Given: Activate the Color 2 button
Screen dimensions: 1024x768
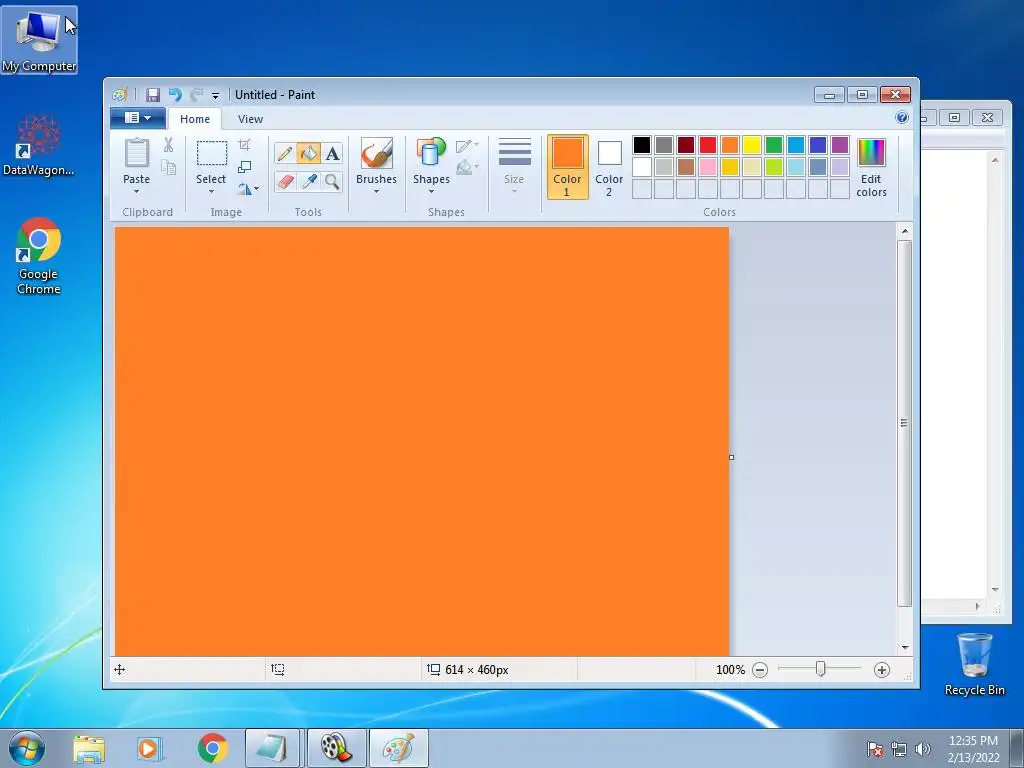Looking at the screenshot, I should point(609,167).
